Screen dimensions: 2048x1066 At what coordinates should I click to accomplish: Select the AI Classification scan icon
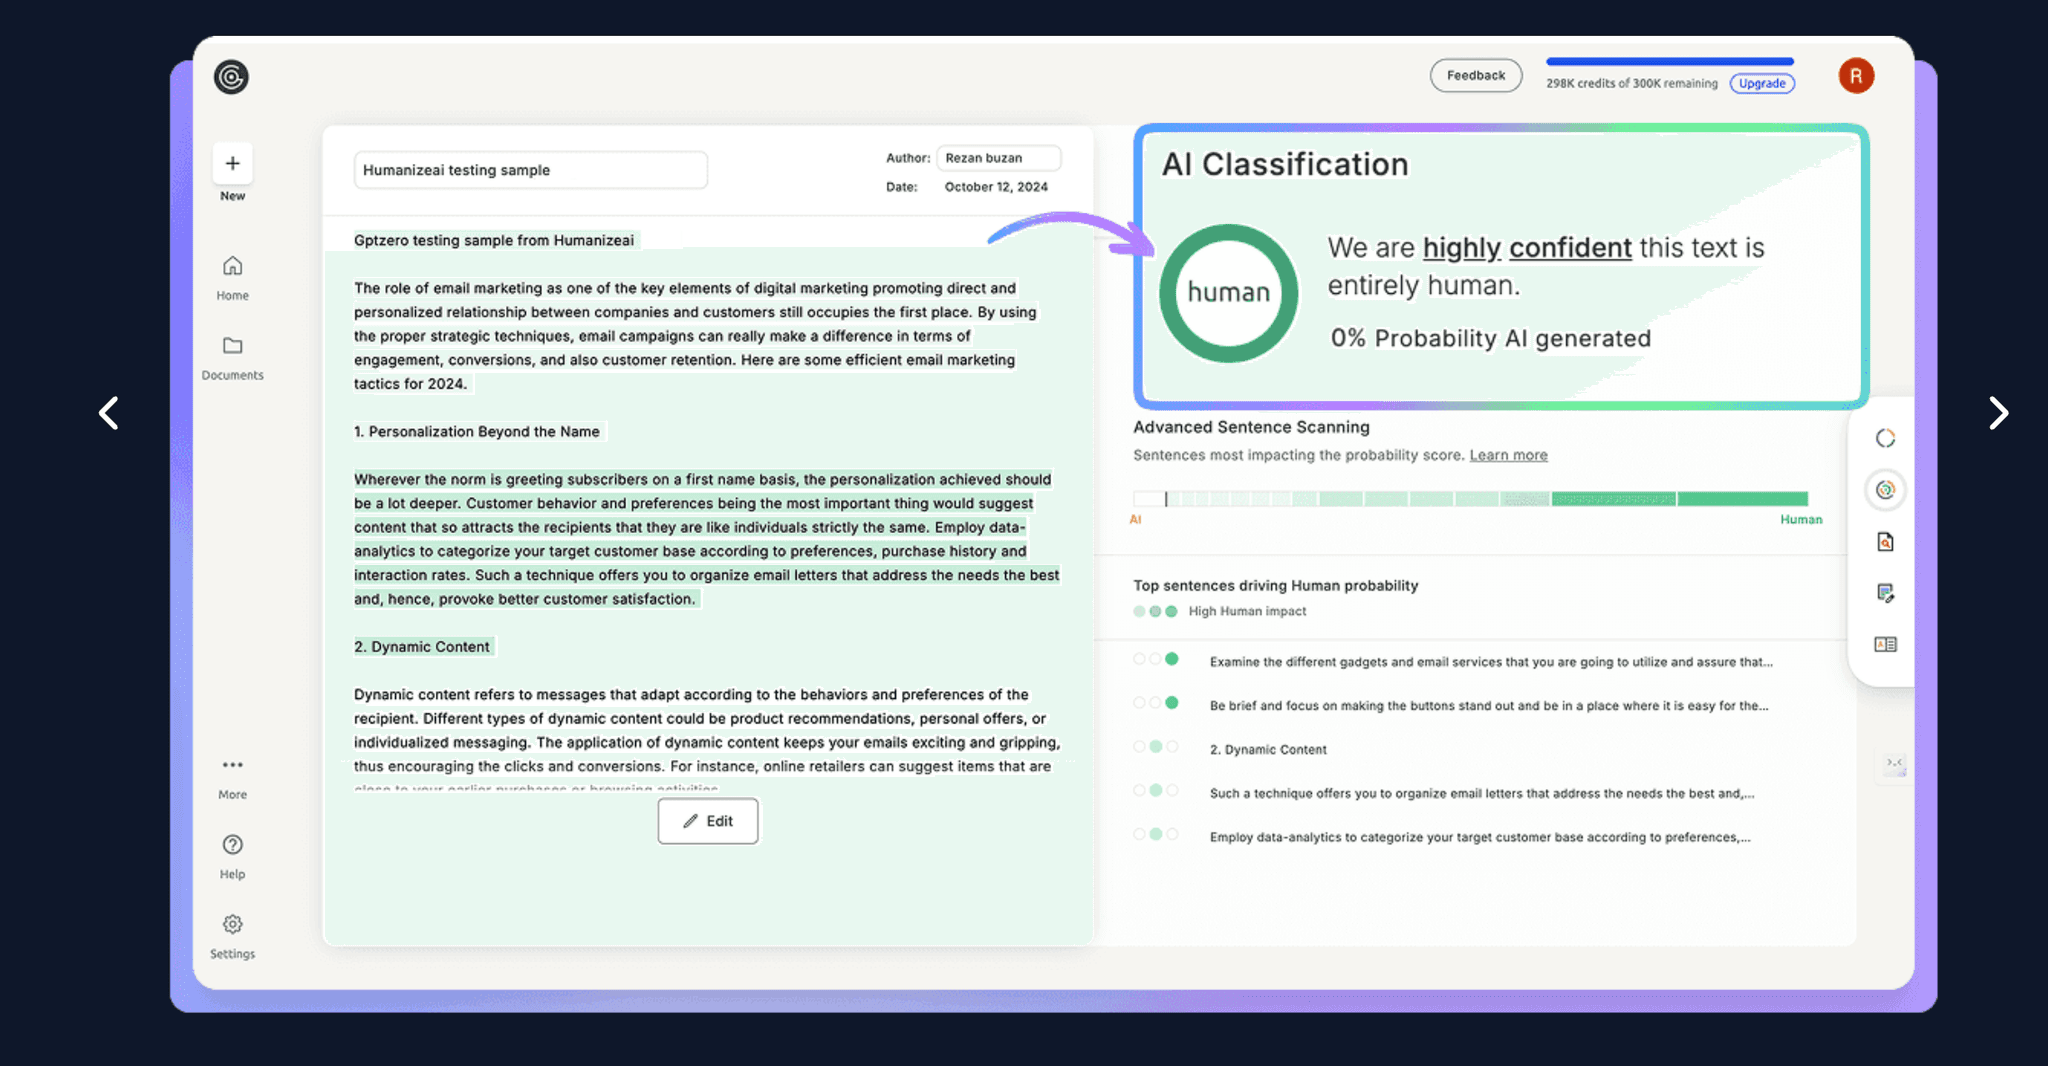1886,490
